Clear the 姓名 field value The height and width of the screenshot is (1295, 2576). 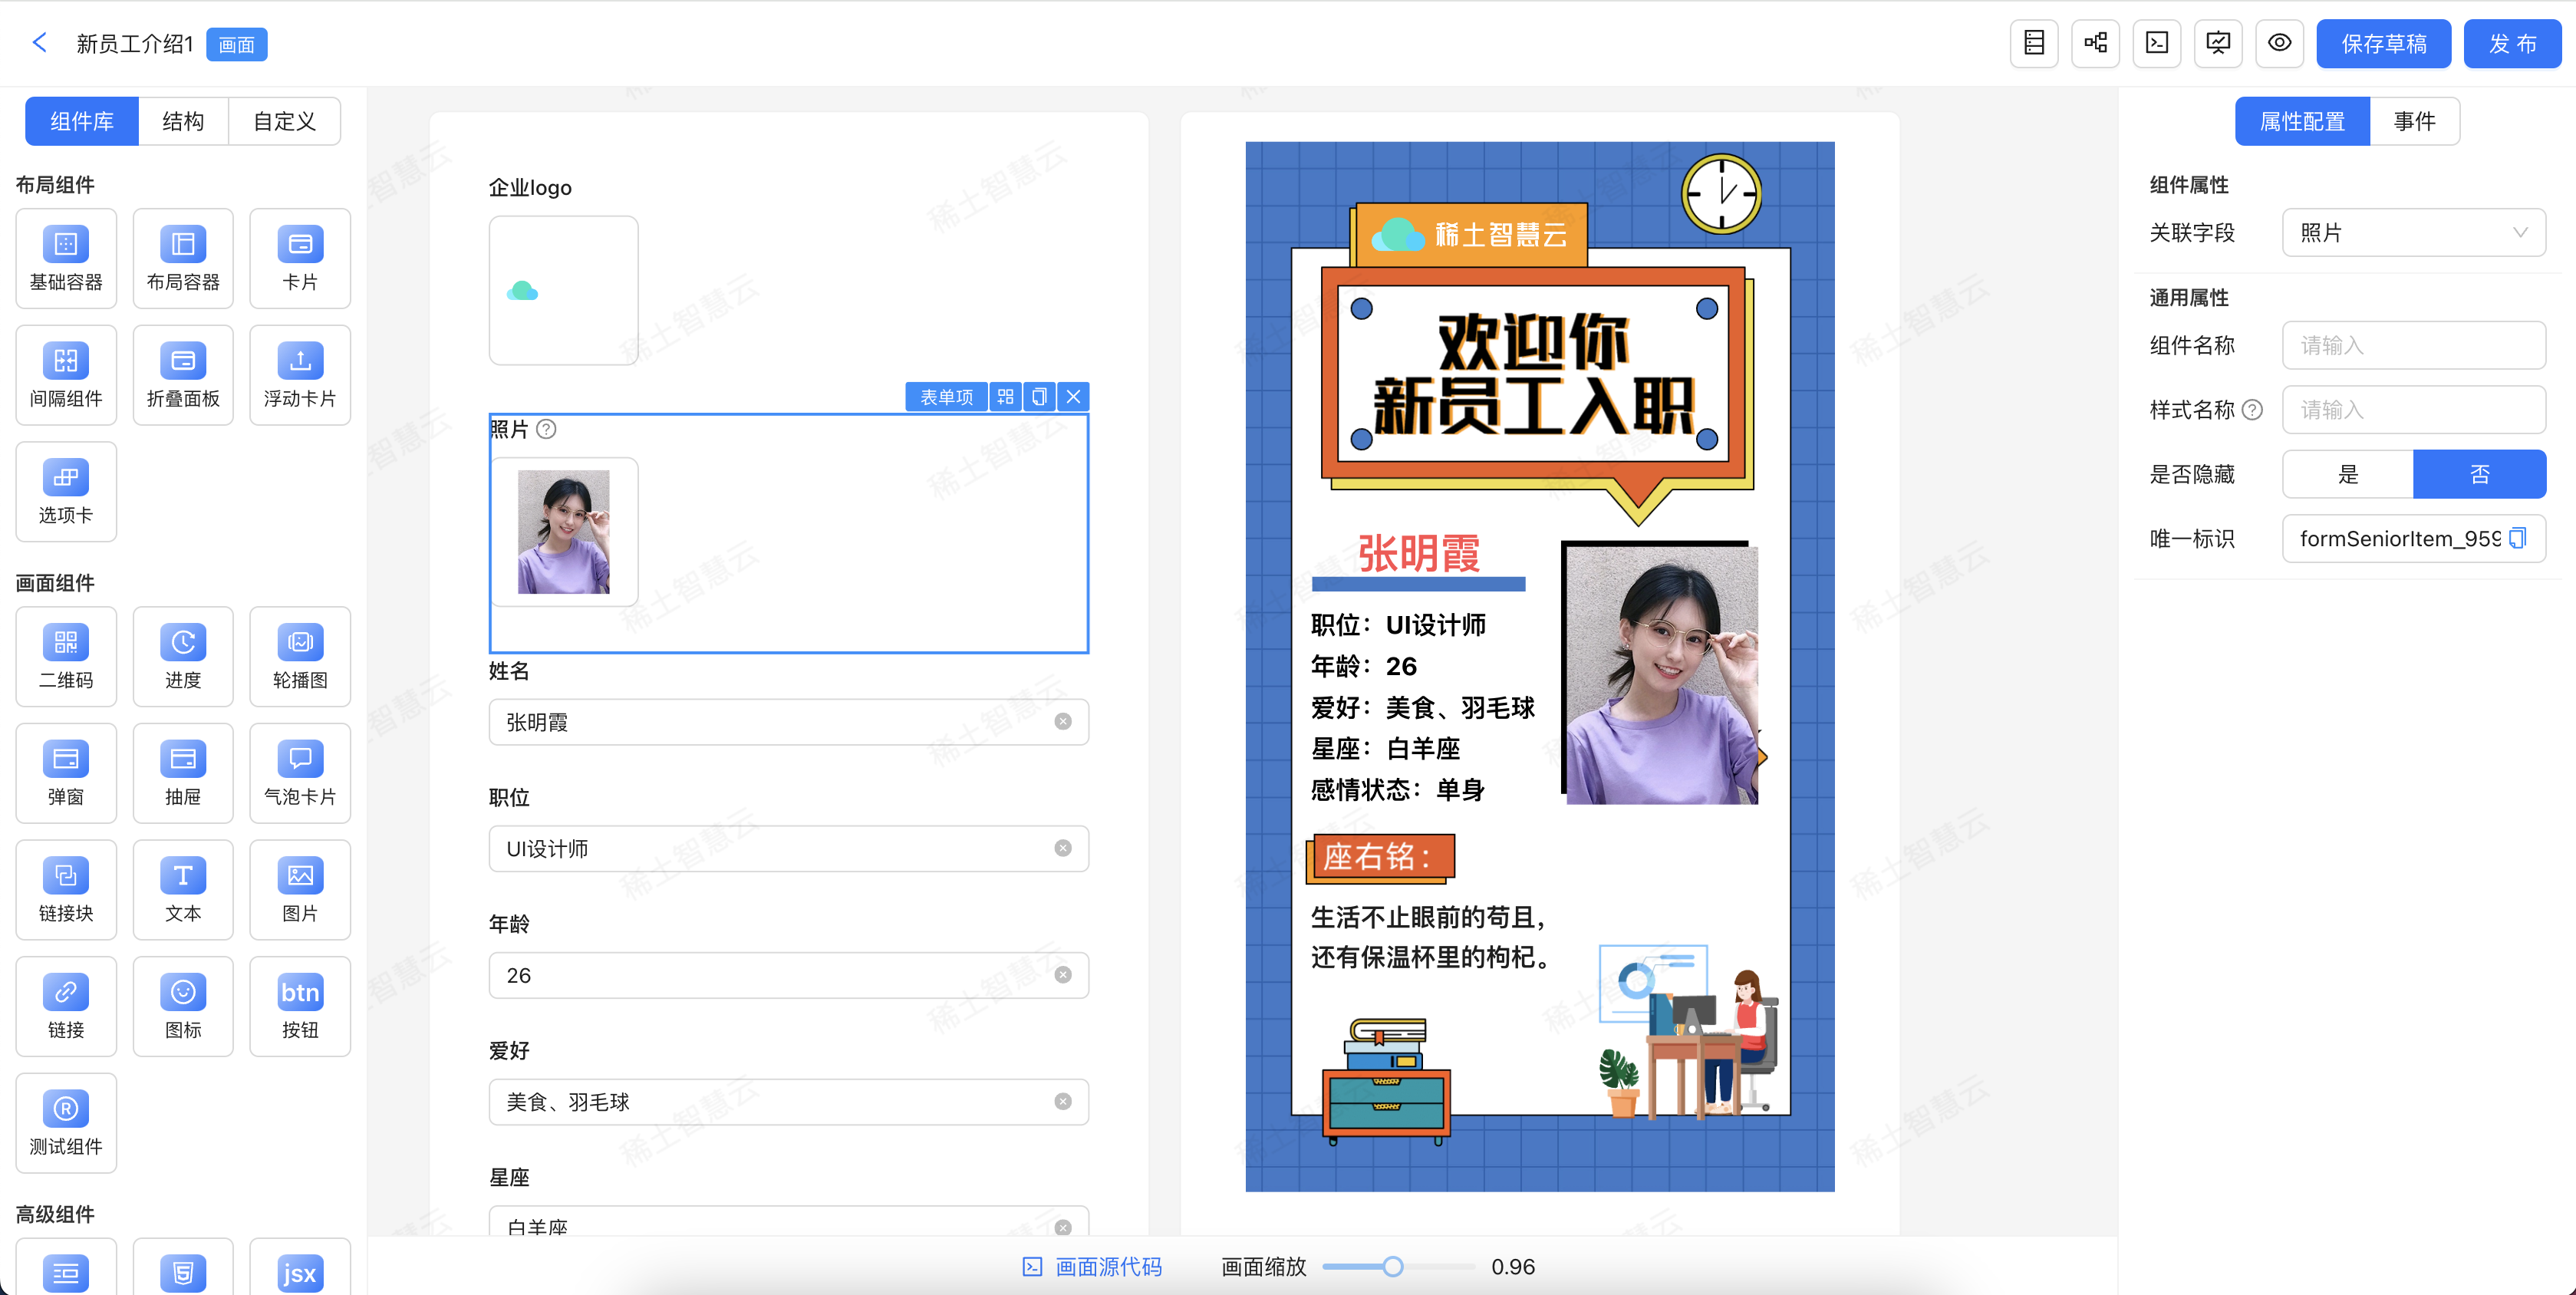coord(1063,722)
